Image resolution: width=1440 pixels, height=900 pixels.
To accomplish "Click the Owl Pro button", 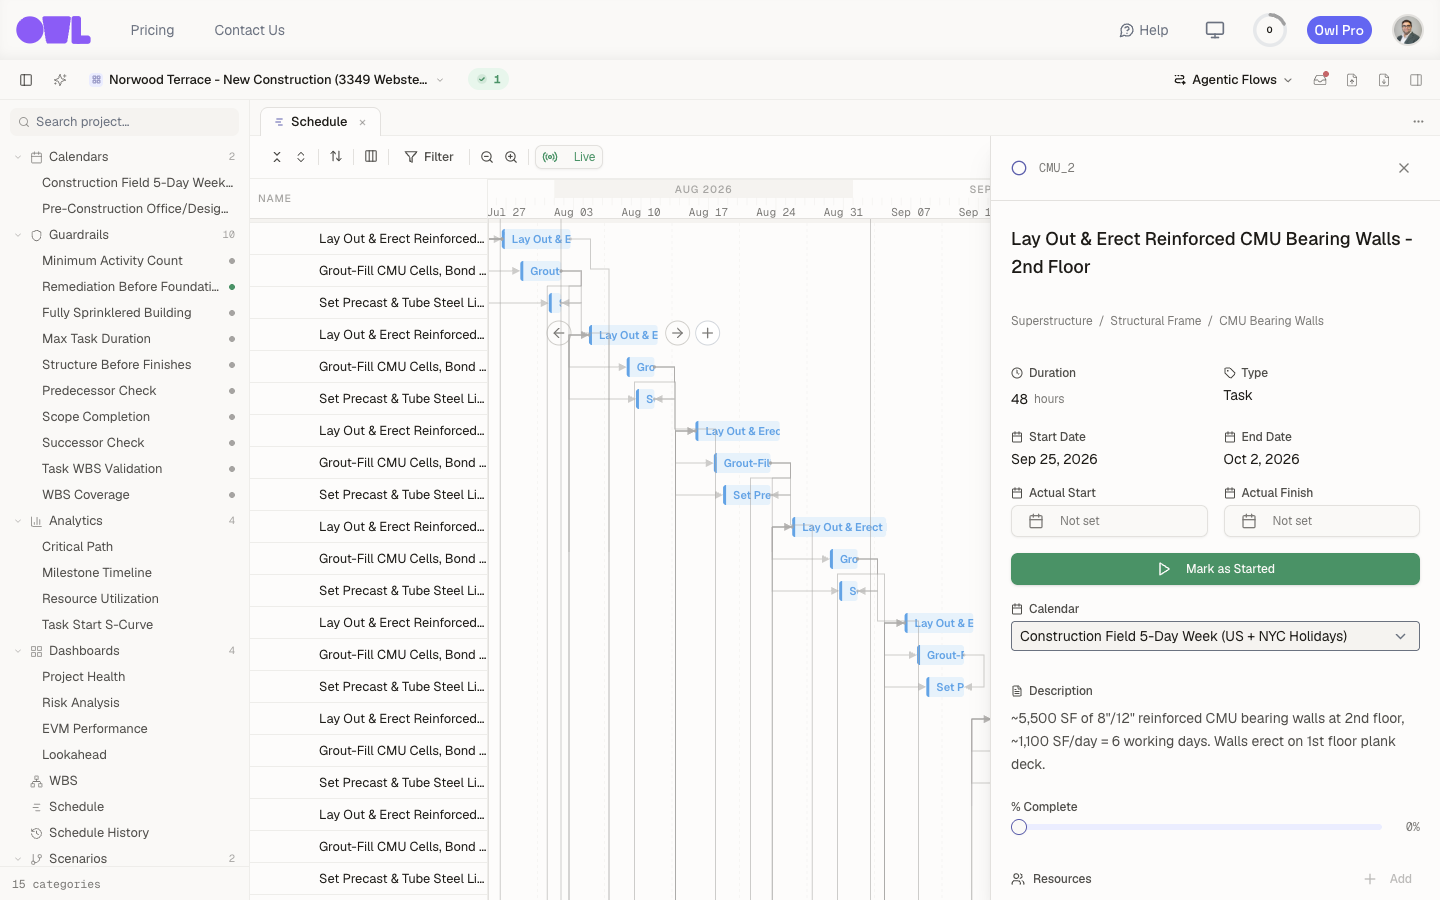I will pyautogui.click(x=1339, y=30).
